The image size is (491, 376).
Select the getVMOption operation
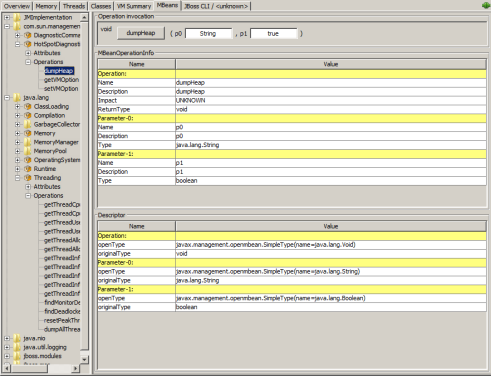click(61, 80)
